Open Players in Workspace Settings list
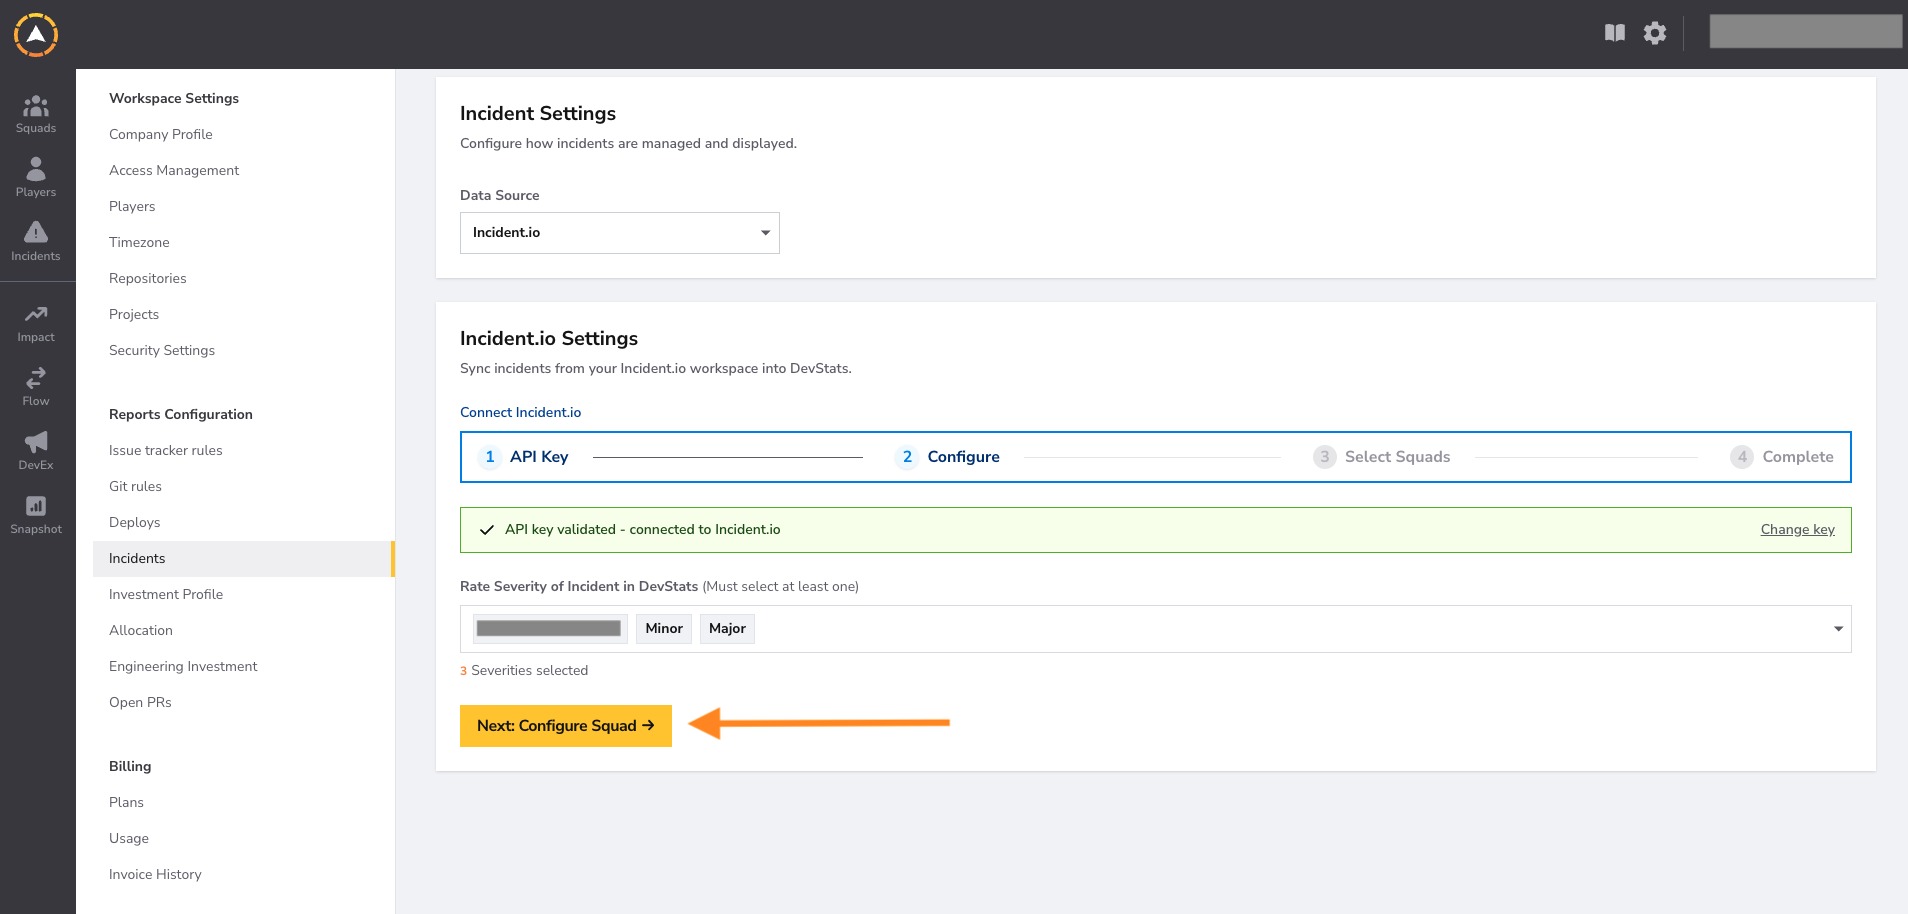This screenshot has width=1908, height=914. [x=132, y=206]
